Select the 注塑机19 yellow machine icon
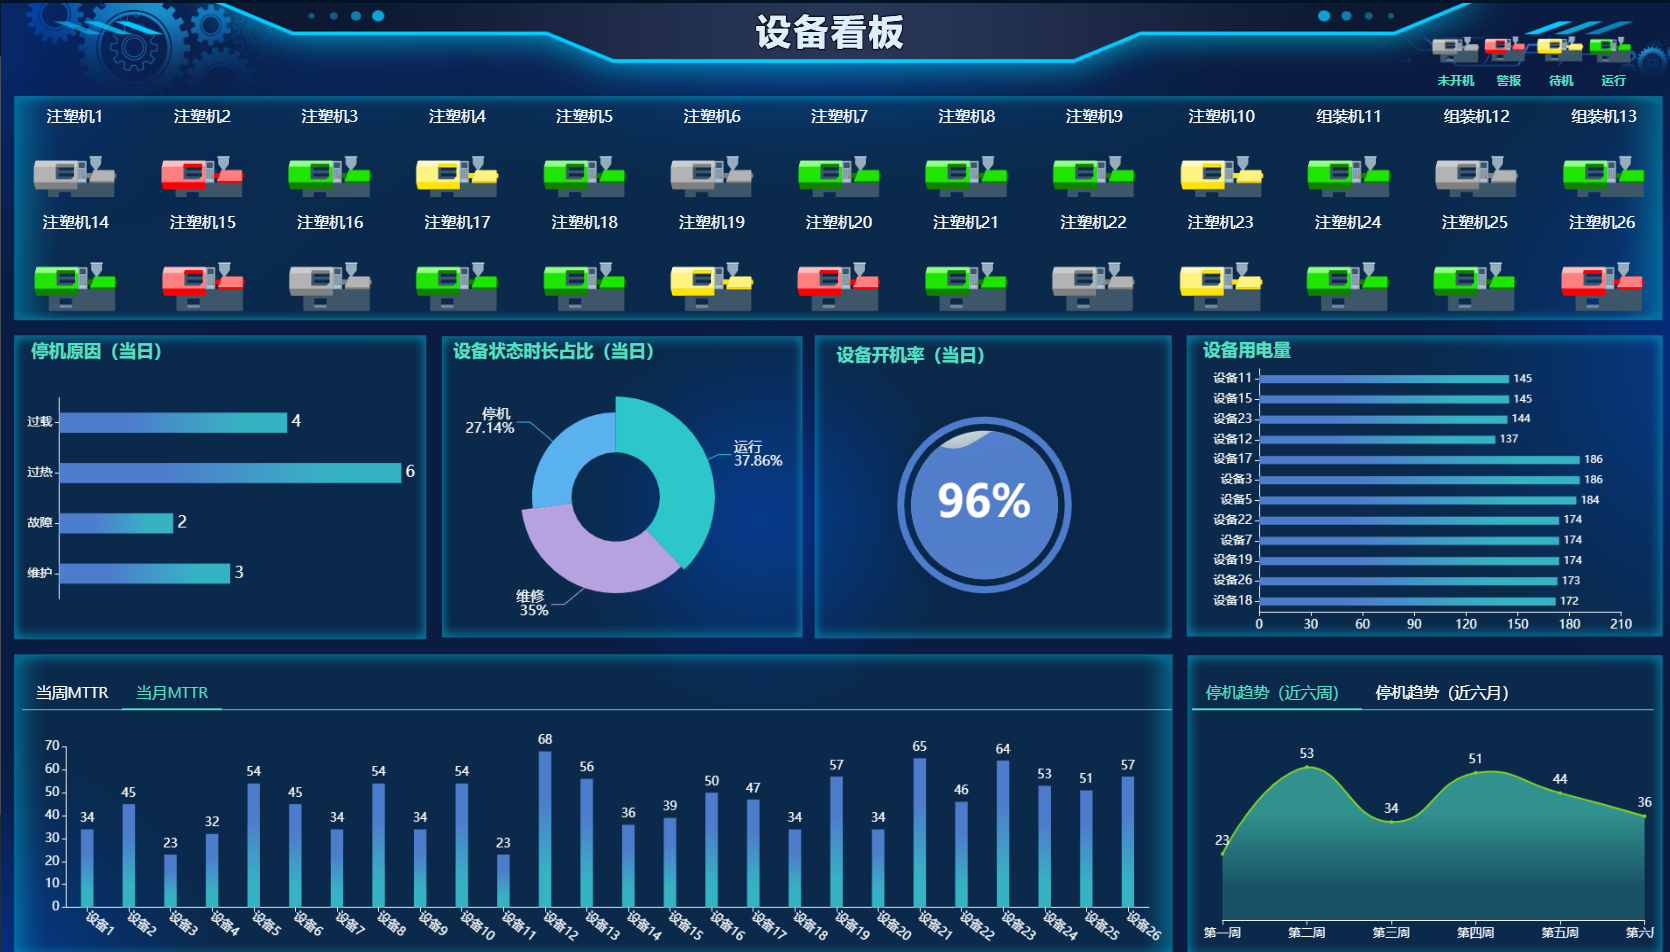Viewport: 1670px width, 952px height. [712, 282]
